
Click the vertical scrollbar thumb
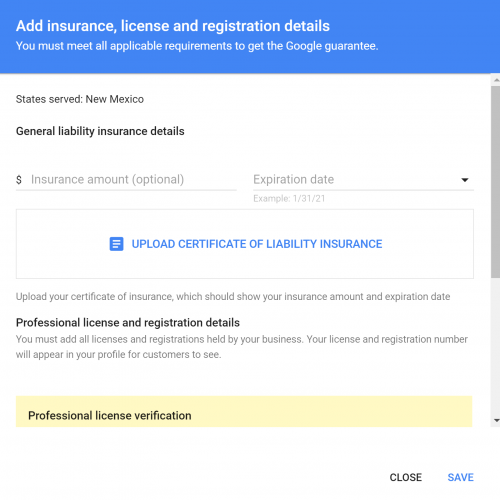click(495, 182)
